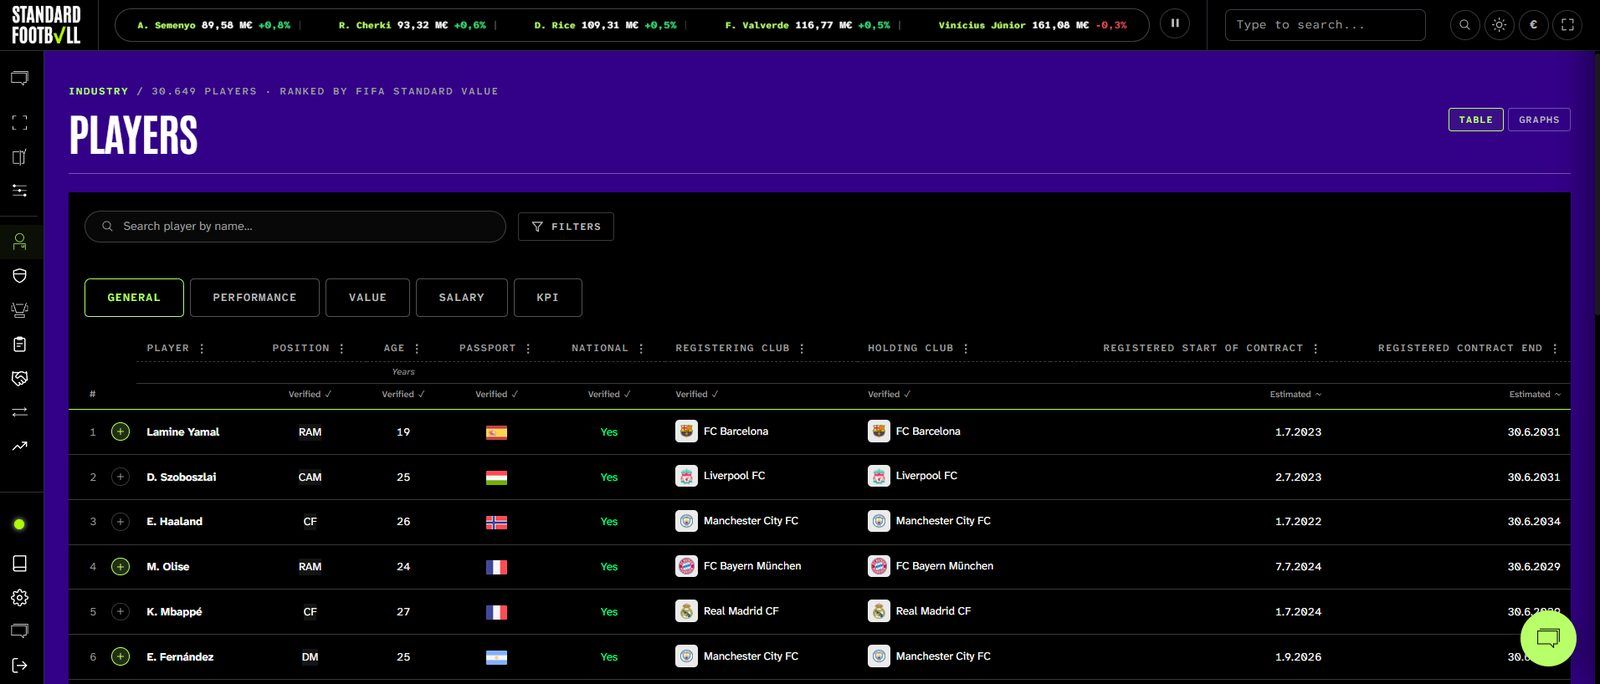This screenshot has width=1600, height=684.
Task: Open the Players section in the sidebar
Action: pos(19,242)
